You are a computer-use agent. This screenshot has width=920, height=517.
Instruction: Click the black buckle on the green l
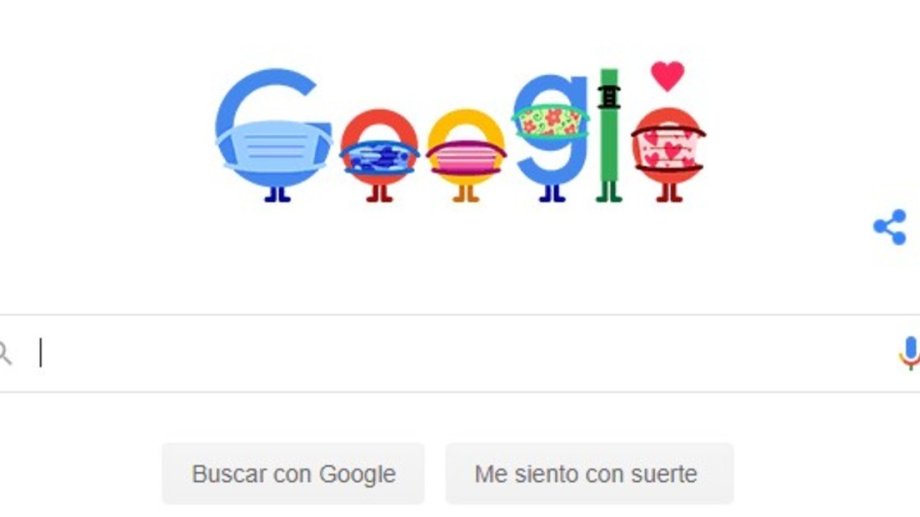click(x=609, y=97)
